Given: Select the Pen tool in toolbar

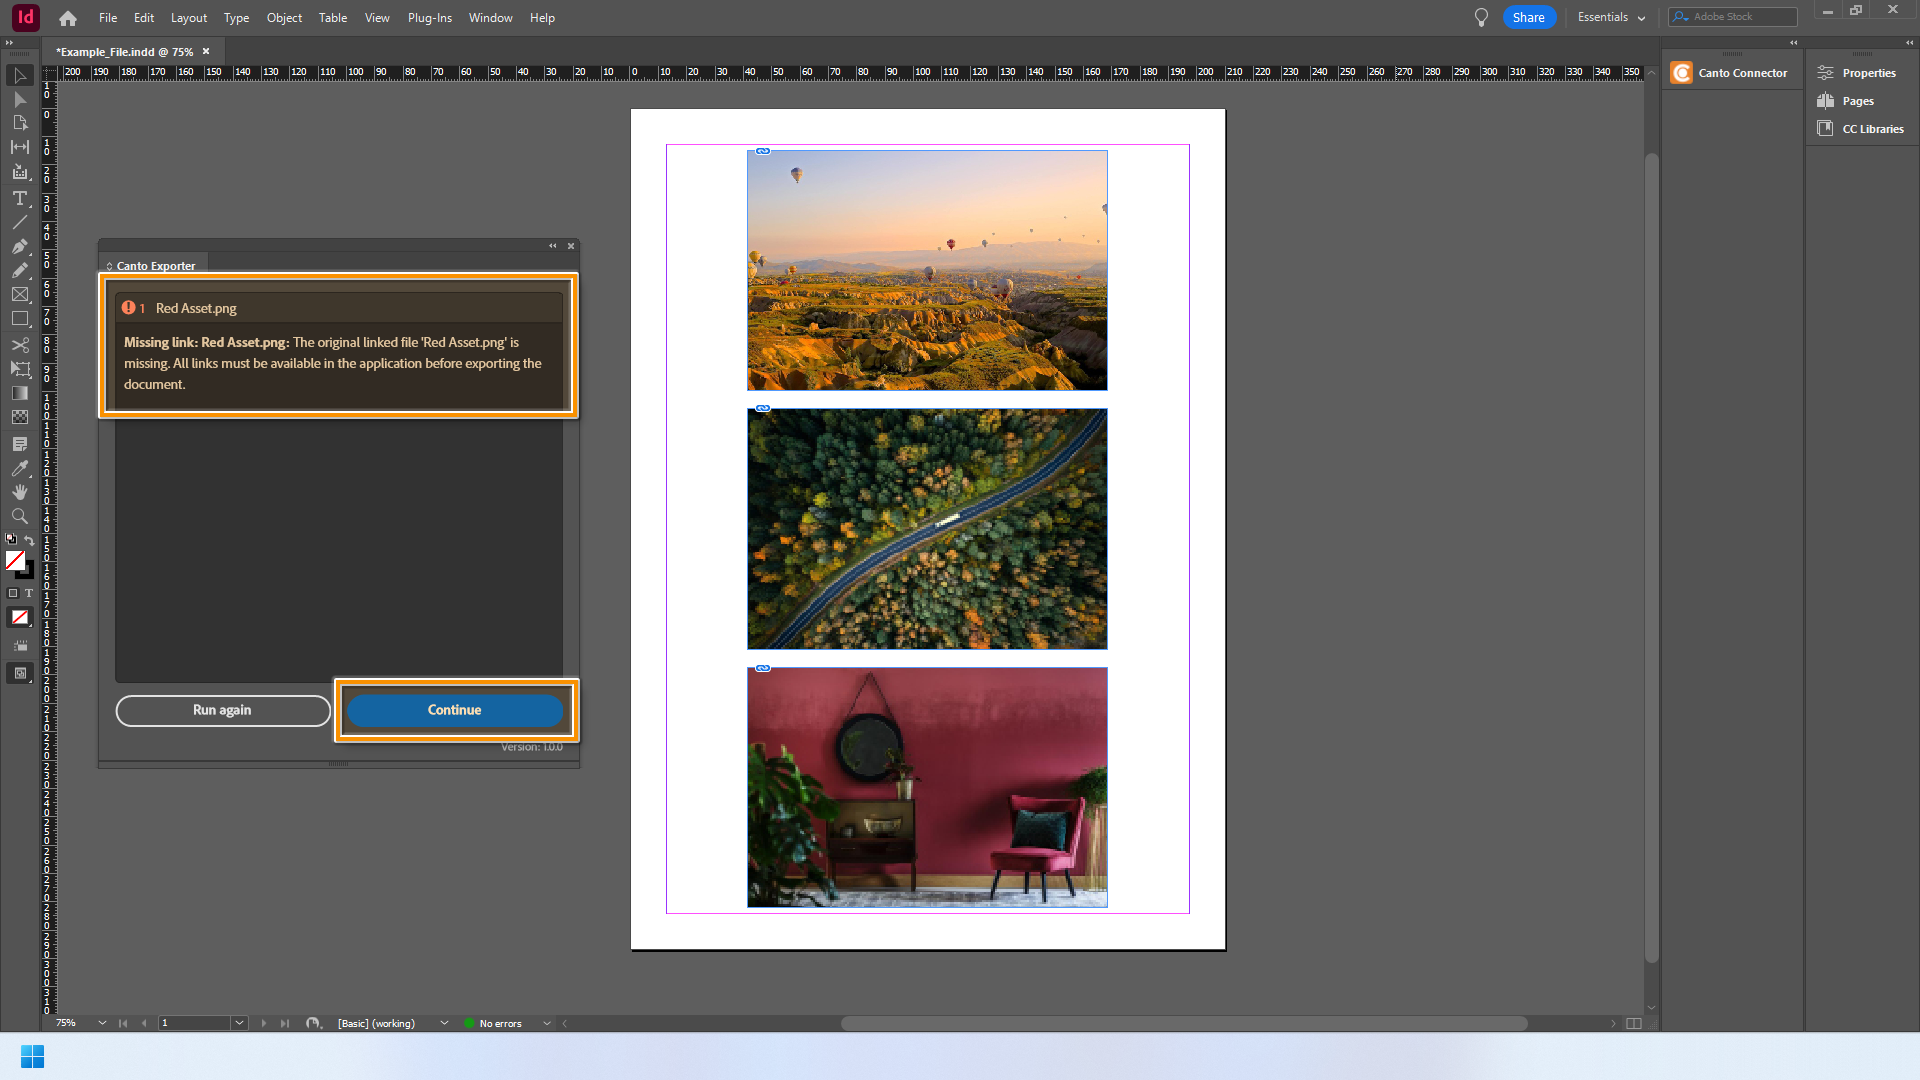Looking at the screenshot, I should click(19, 246).
